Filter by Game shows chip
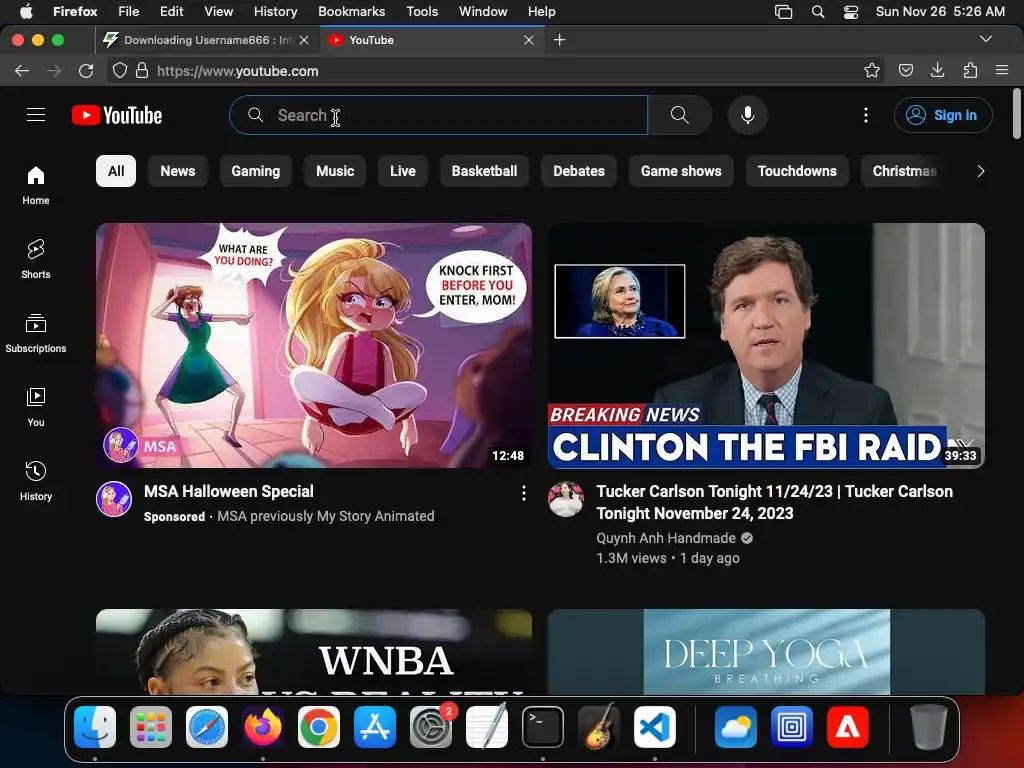The height and width of the screenshot is (768, 1024). tap(681, 171)
